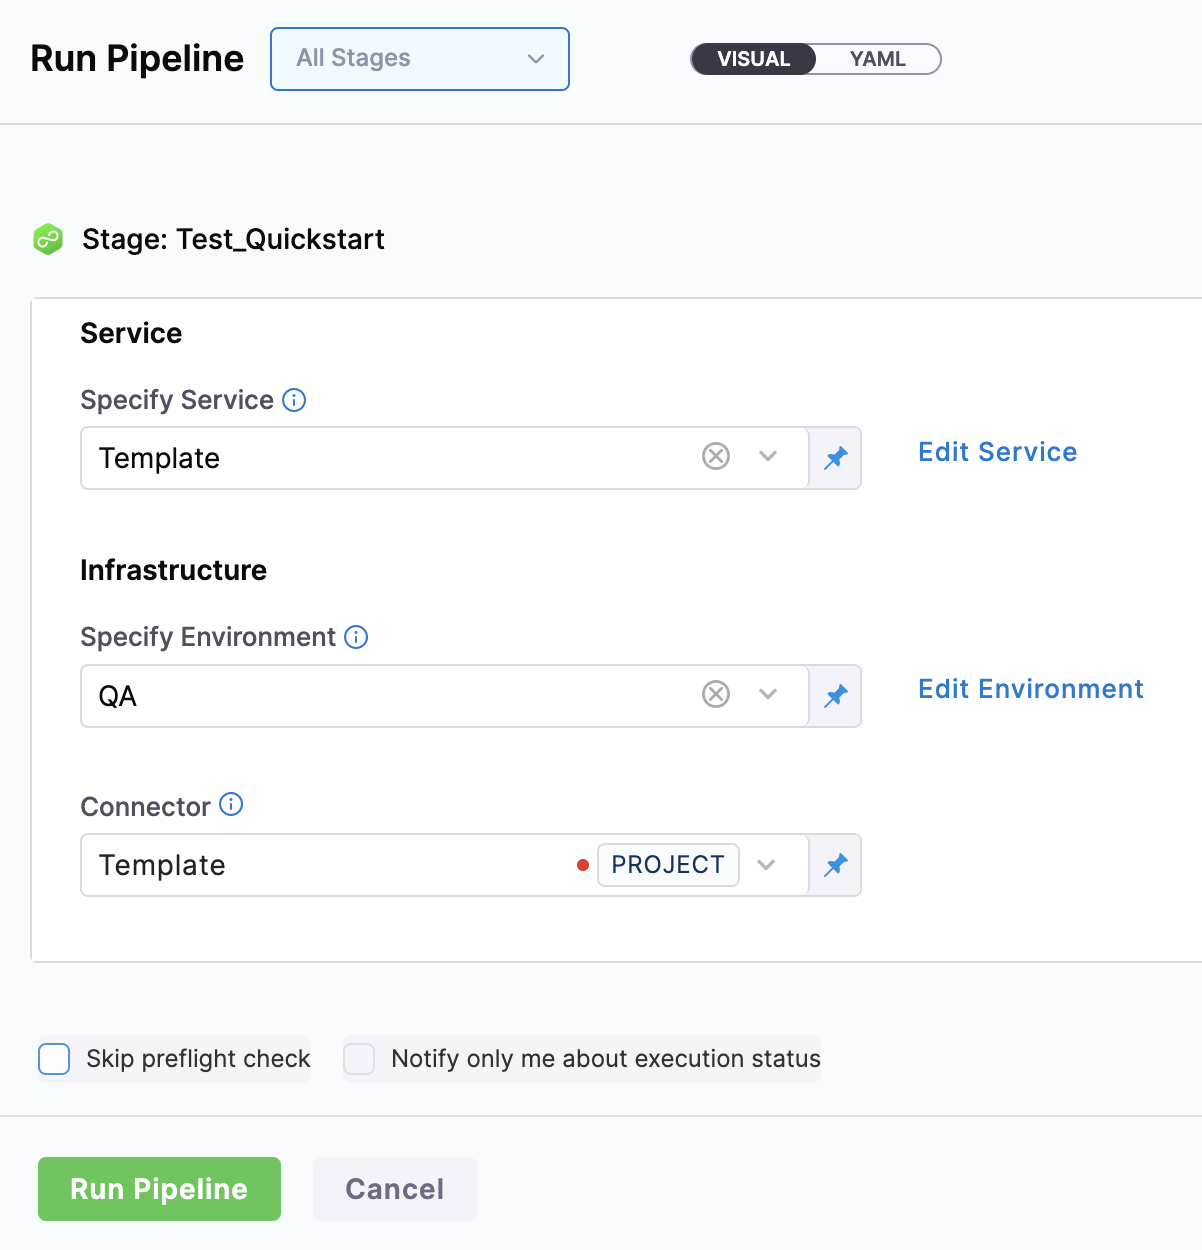
Task: Expand the Connector dropdown chevron
Action: [766, 865]
